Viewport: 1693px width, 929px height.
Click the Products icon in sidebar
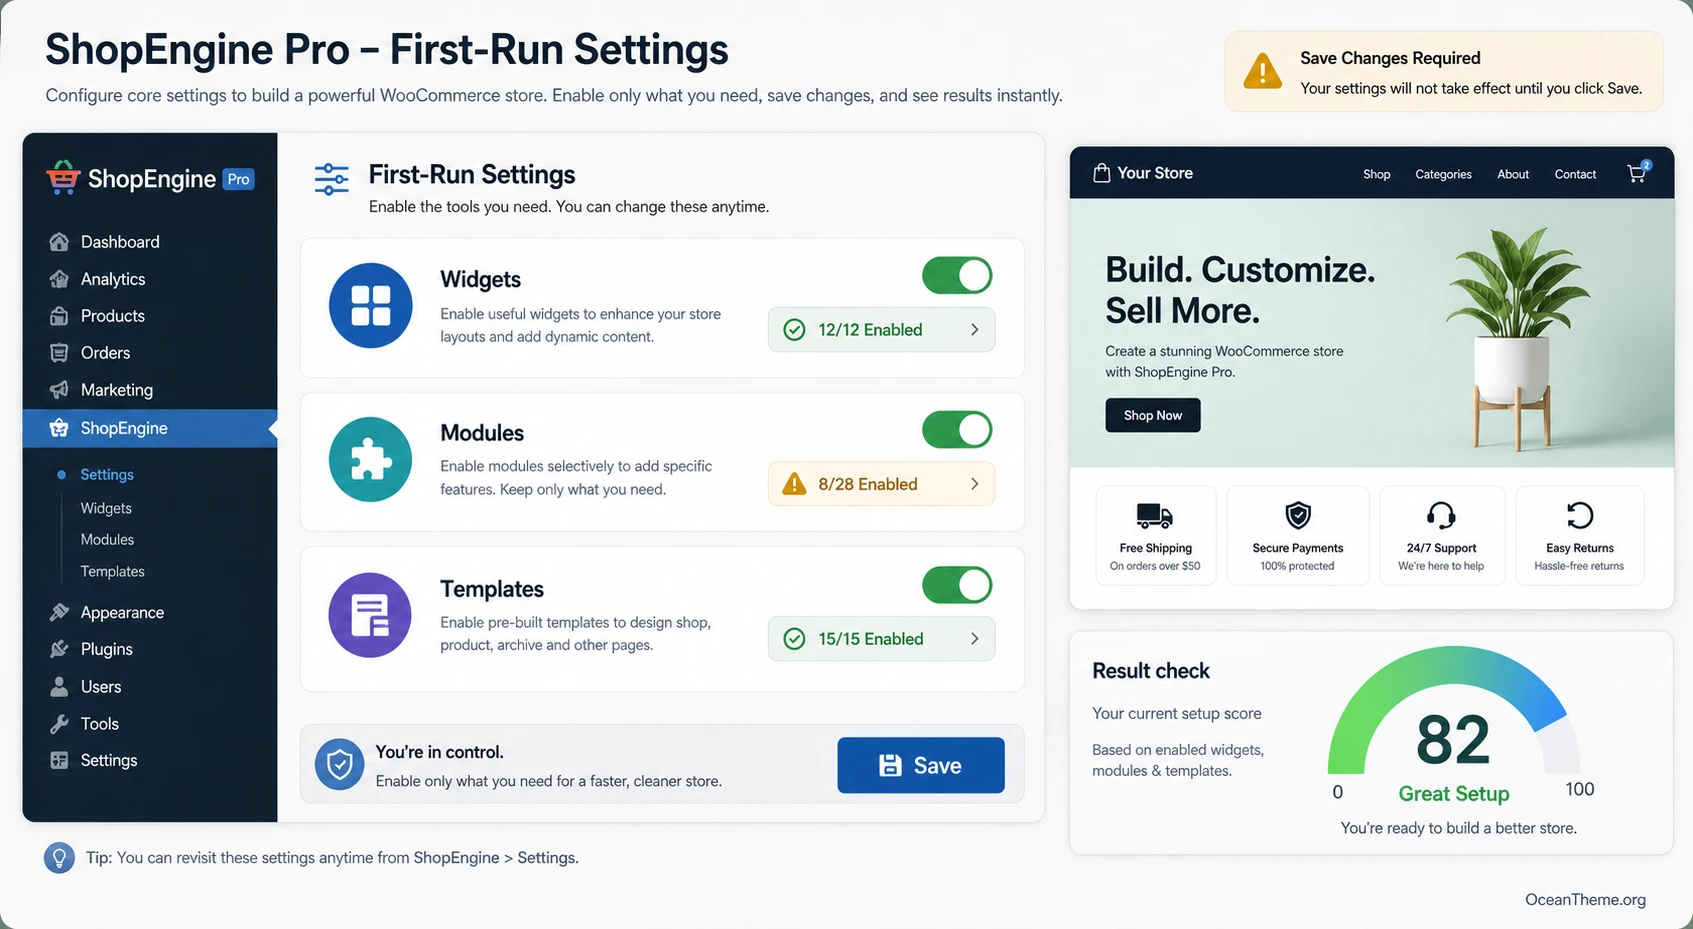(x=59, y=316)
